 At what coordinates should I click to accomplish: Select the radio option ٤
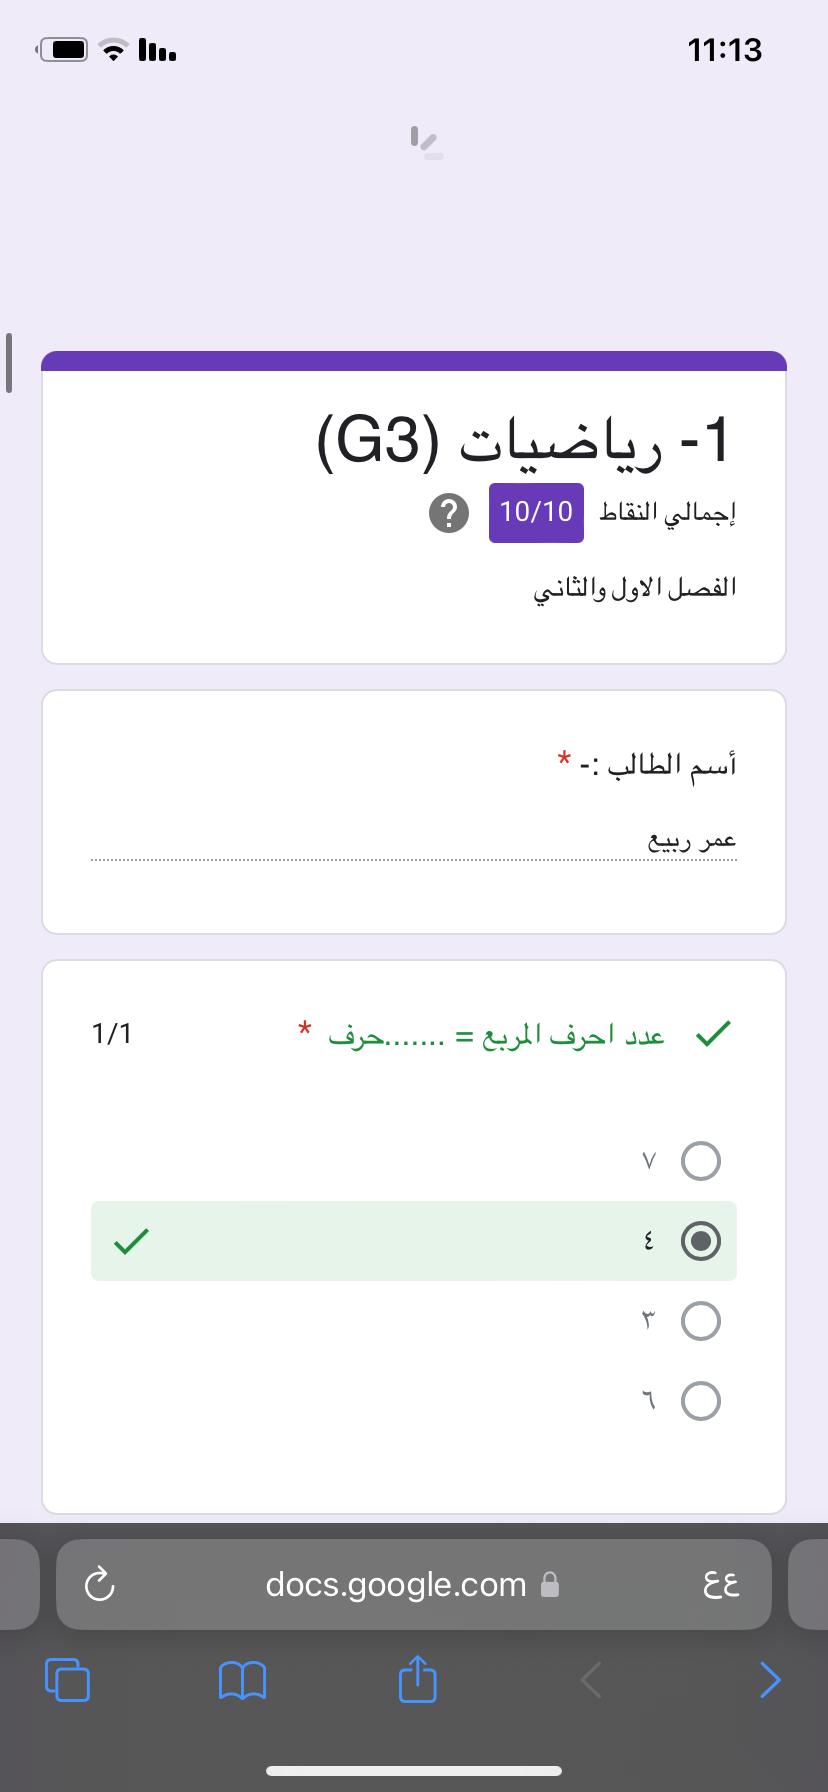(x=700, y=1241)
